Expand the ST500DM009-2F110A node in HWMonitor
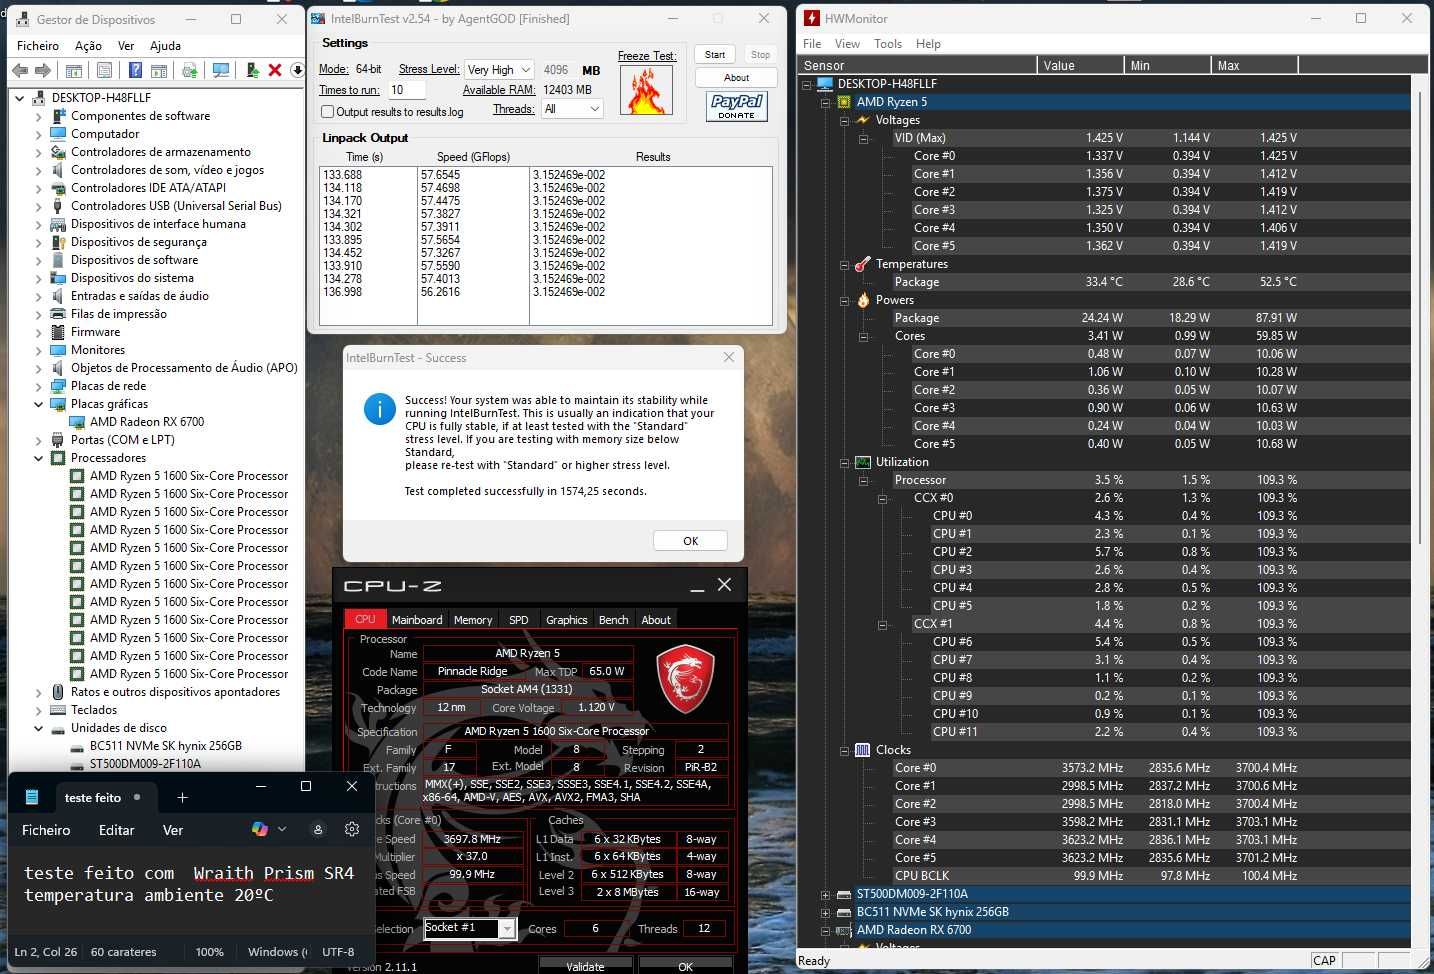Screen dimensions: 1434x974 (x=825, y=894)
